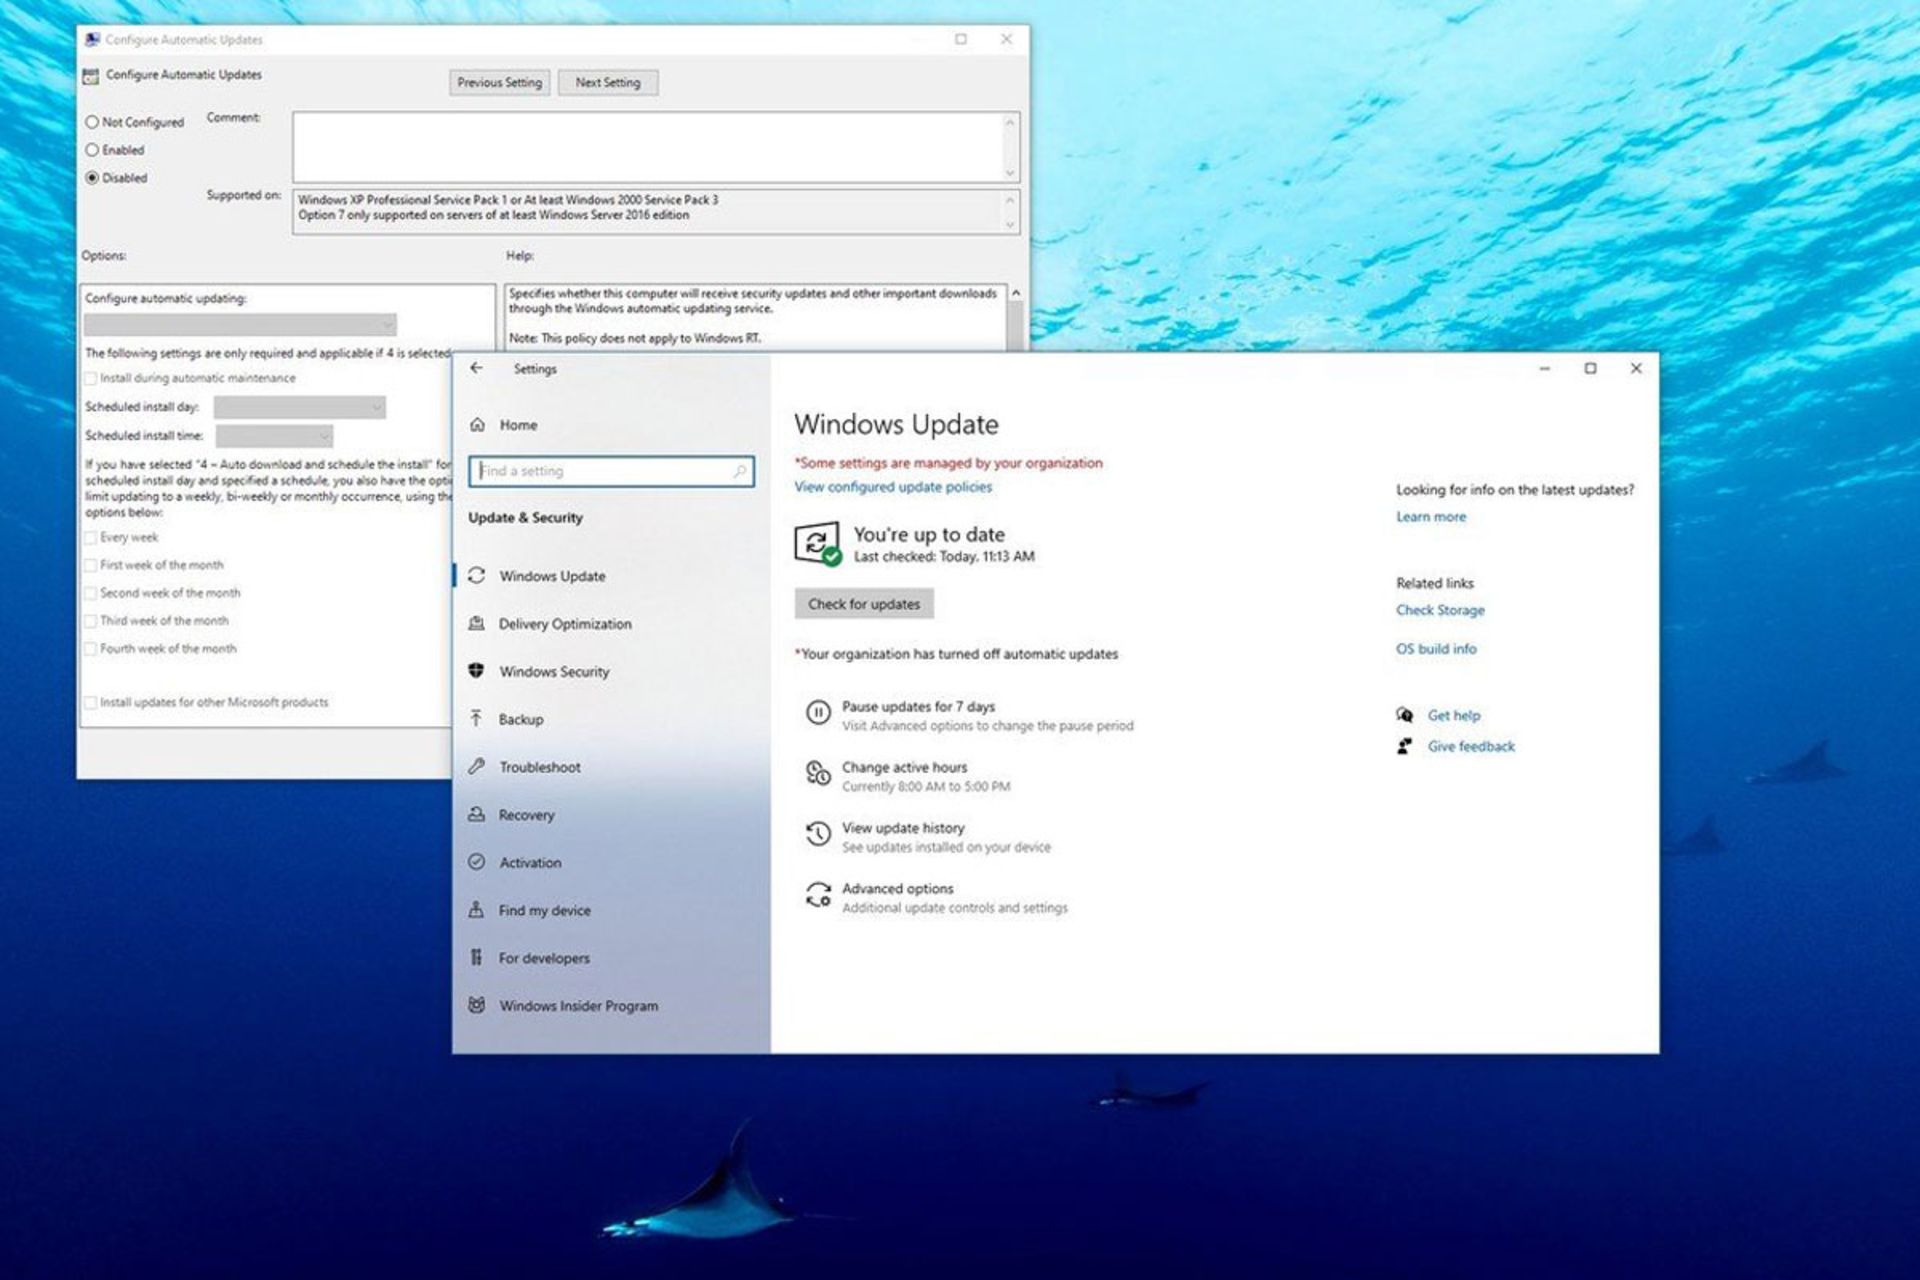Image resolution: width=1920 pixels, height=1280 pixels.
Task: Click the back arrow in Settings
Action: point(477,368)
